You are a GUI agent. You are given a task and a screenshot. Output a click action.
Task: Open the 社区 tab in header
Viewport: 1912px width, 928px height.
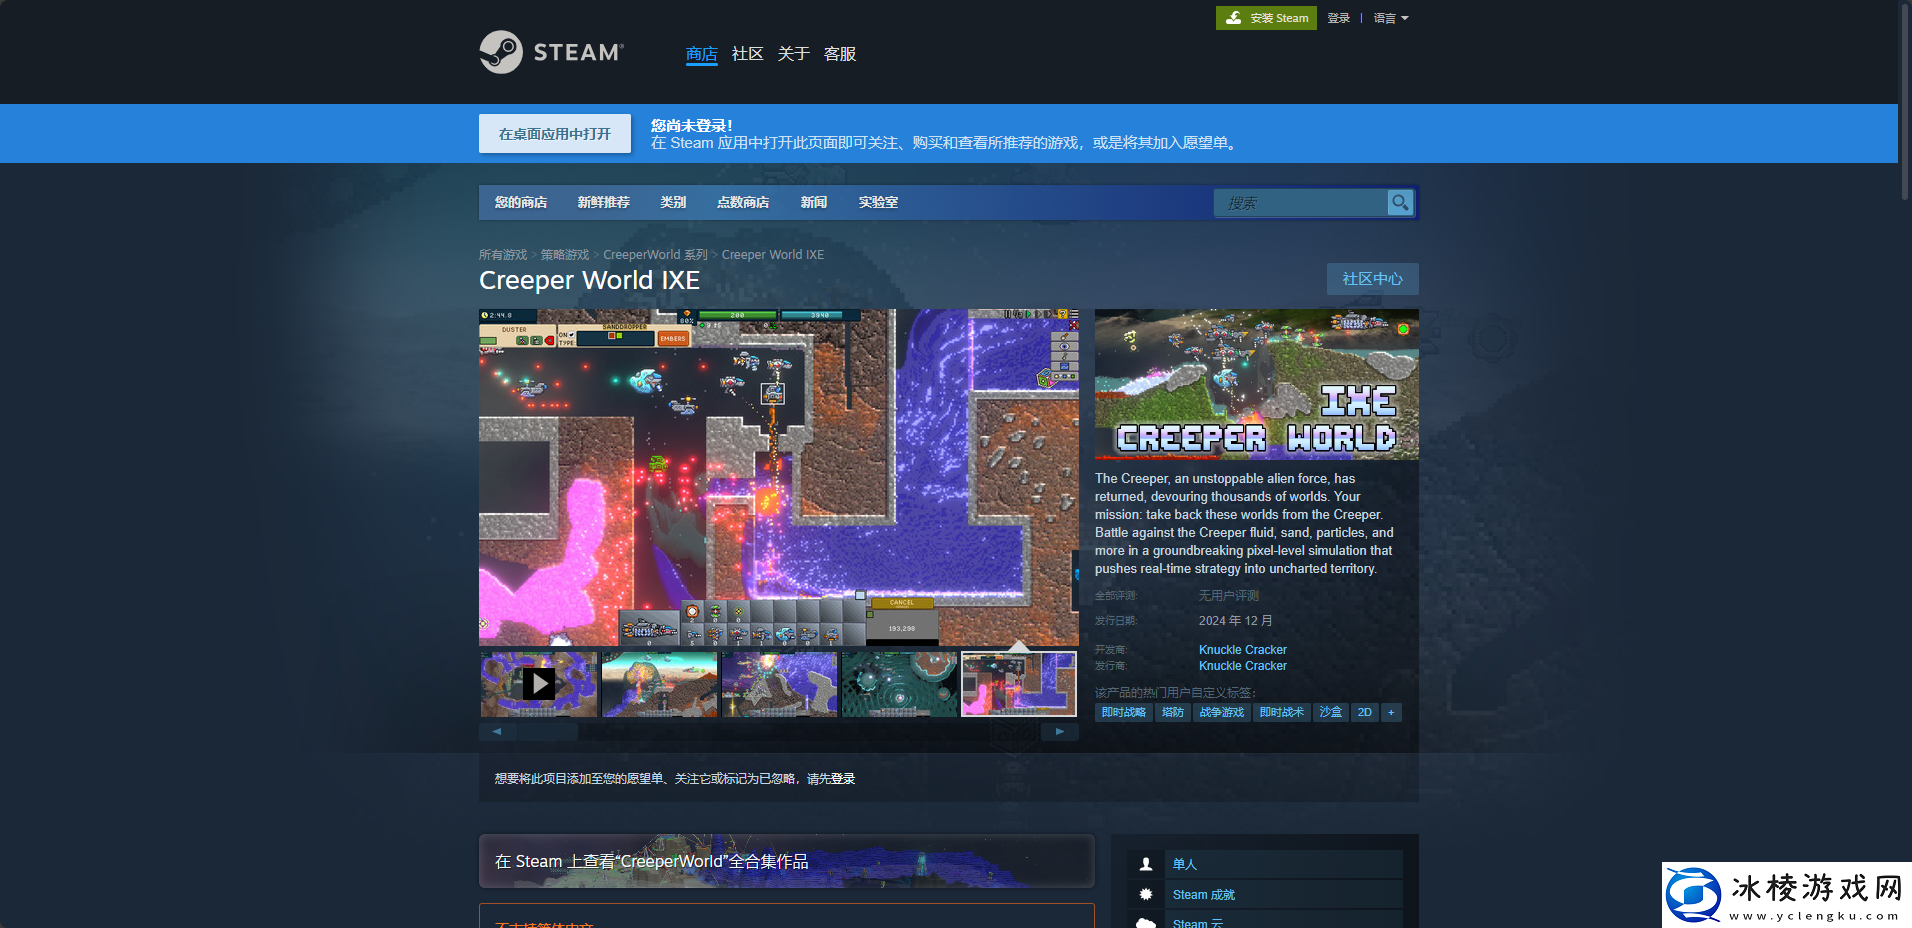point(747,54)
